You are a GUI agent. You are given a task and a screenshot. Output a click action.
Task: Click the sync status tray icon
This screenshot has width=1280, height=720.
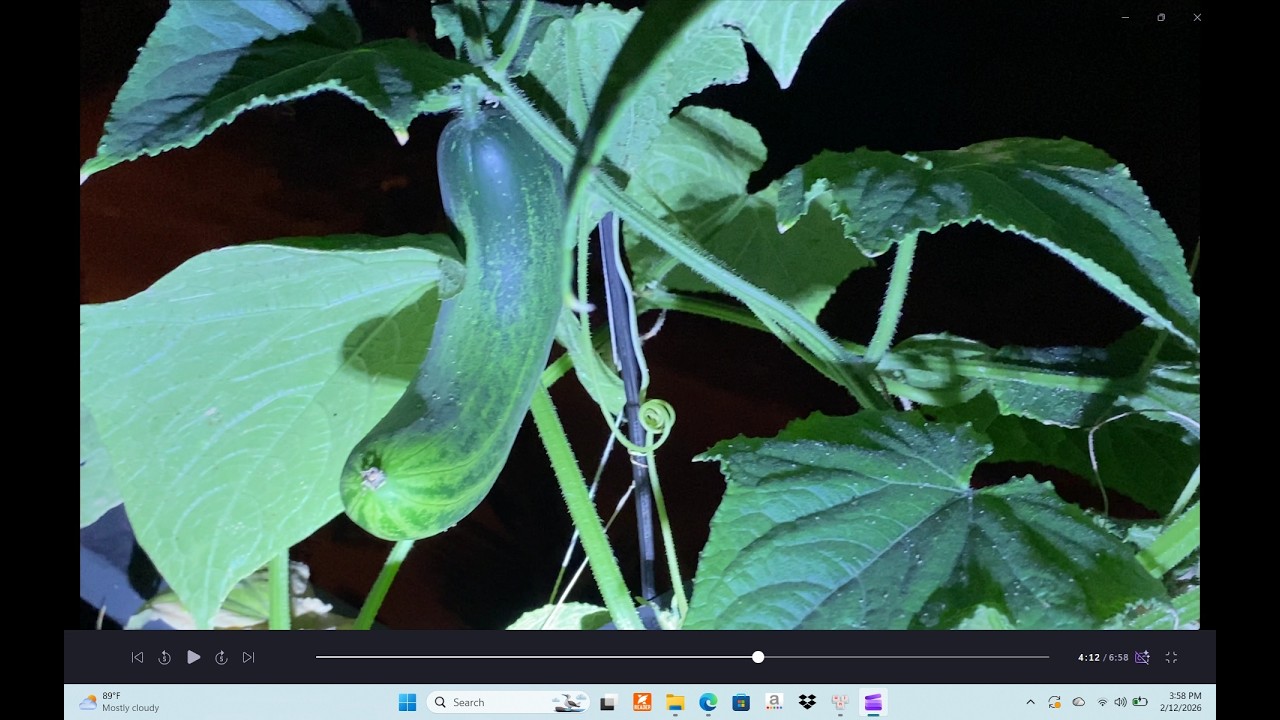pyautogui.click(x=1054, y=702)
